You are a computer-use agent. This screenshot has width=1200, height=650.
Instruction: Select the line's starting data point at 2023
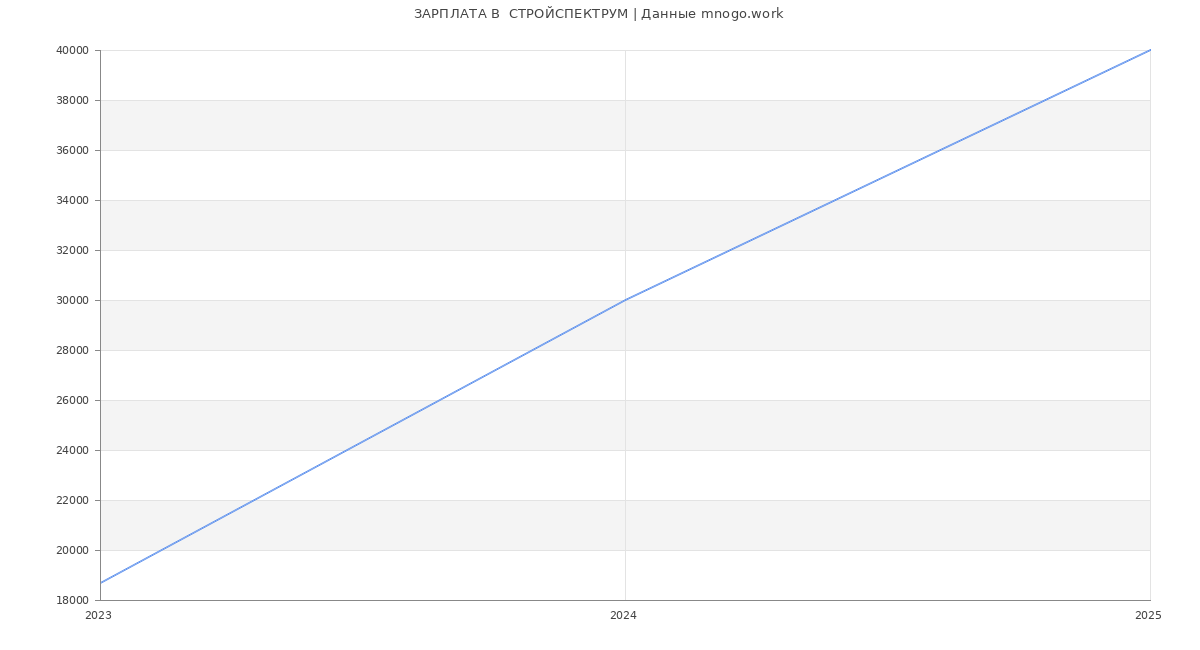pyautogui.click(x=101, y=583)
